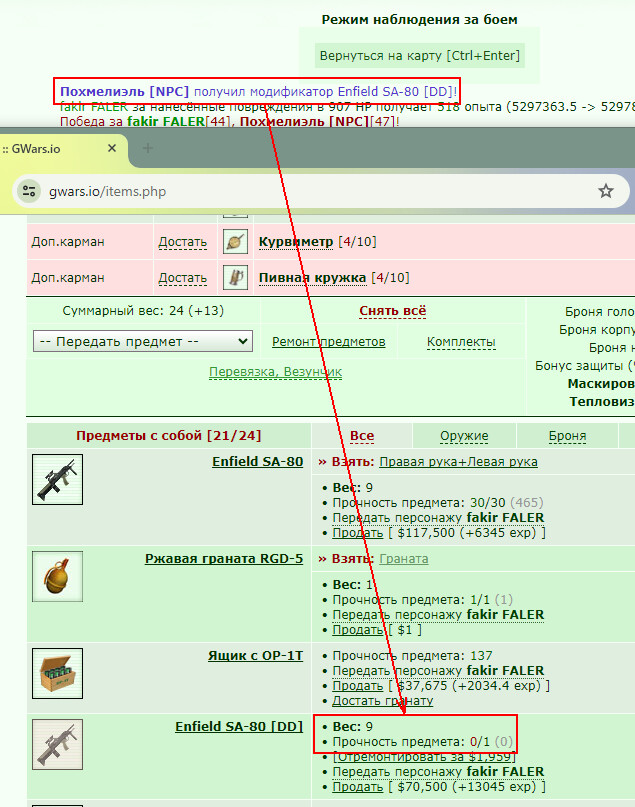
Task: Click Суммарный вес: 24 (+13) text
Action: coord(143,311)
